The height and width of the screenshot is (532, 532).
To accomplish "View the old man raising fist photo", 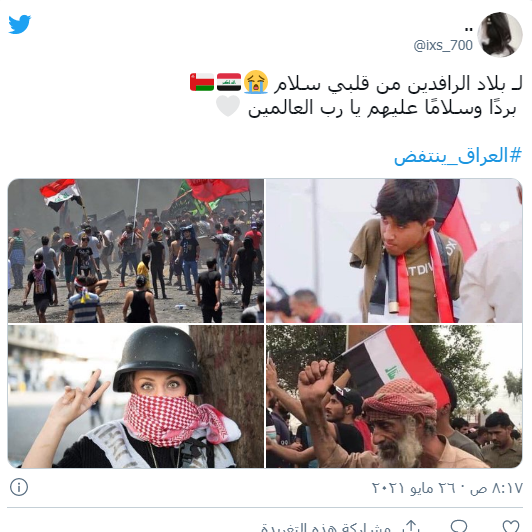I will pos(394,397).
